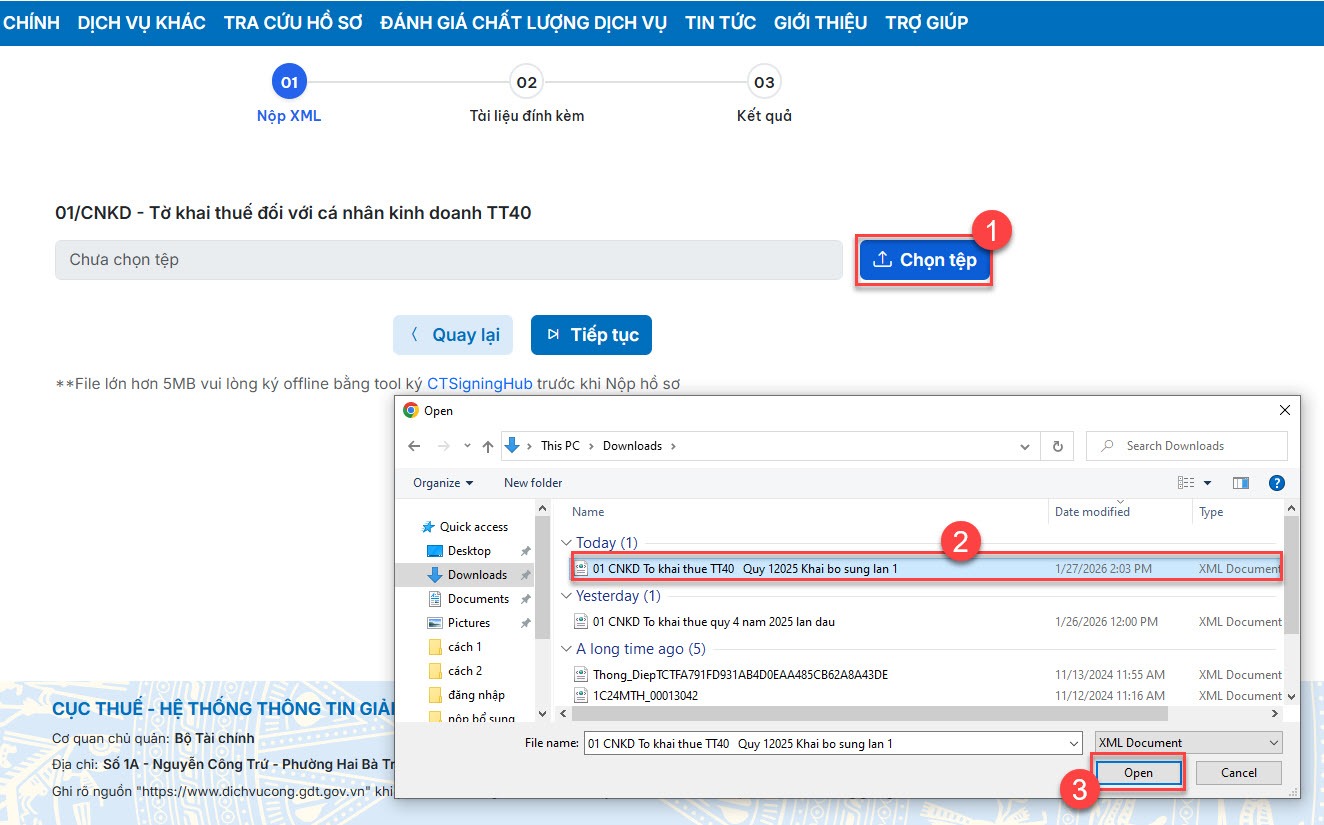The width and height of the screenshot is (1324, 825).
Task: Click the refresh icon in dialog address bar
Action: pyautogui.click(x=1057, y=446)
